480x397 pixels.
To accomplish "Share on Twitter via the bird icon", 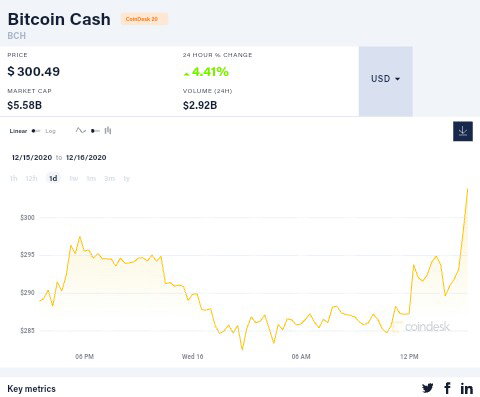I will click(x=428, y=388).
